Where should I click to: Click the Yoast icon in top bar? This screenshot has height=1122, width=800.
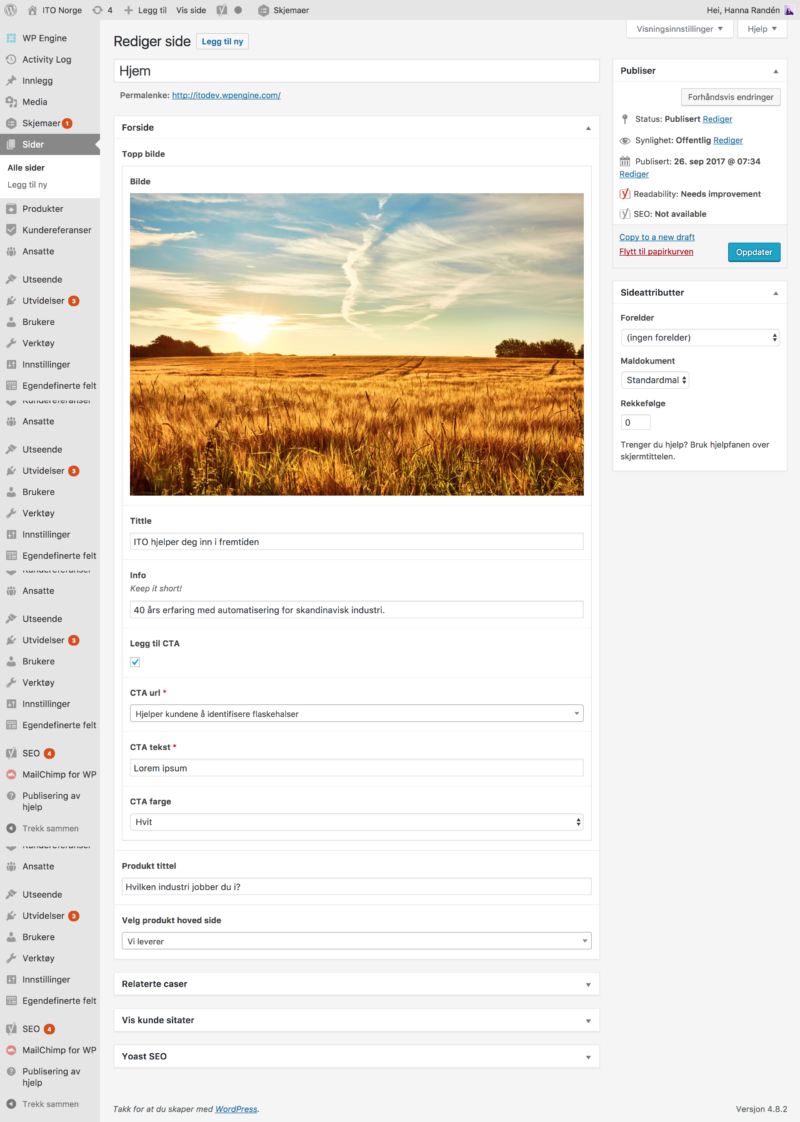pos(222,10)
